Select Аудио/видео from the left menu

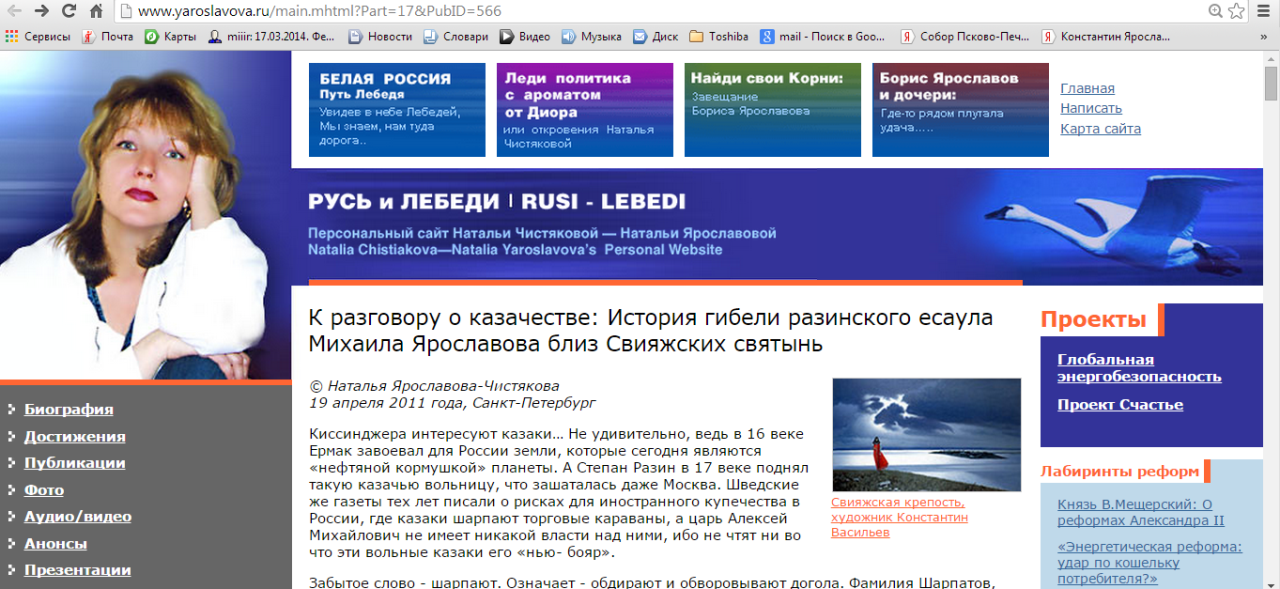pos(77,517)
